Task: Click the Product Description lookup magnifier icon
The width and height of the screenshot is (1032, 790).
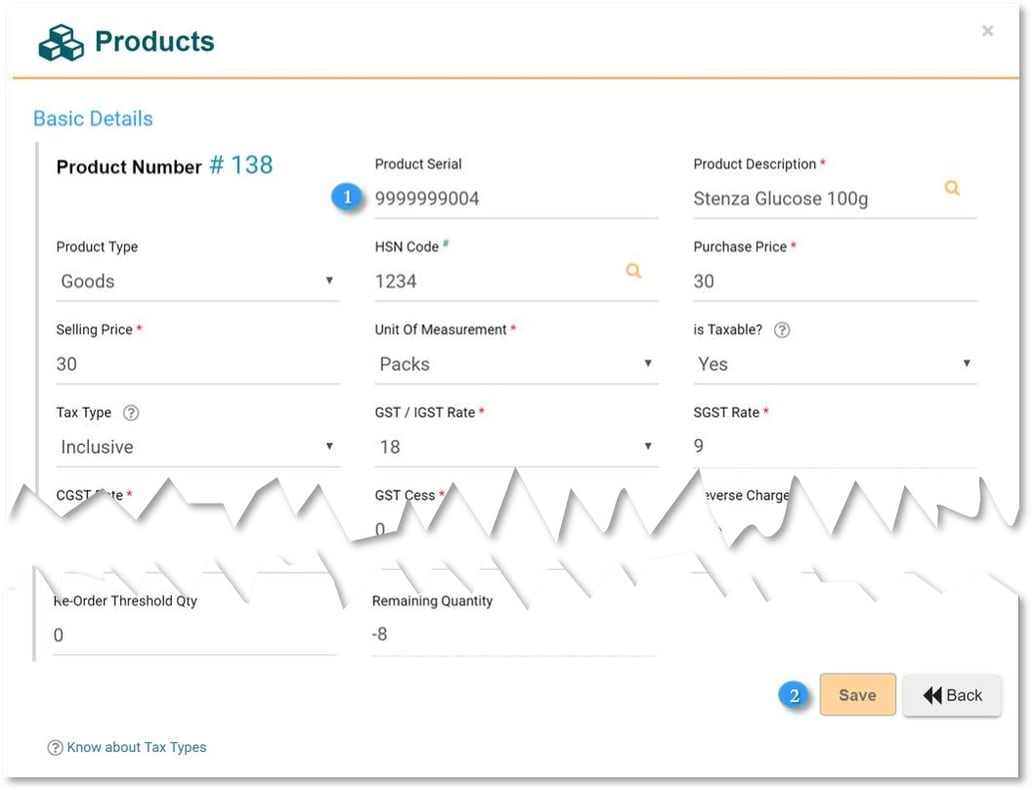Action: 951,187
